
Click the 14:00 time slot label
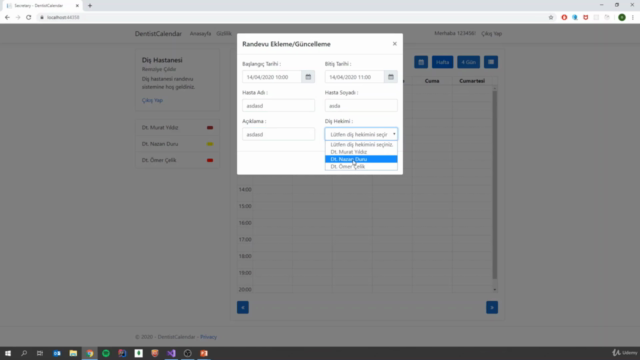pyautogui.click(x=245, y=189)
